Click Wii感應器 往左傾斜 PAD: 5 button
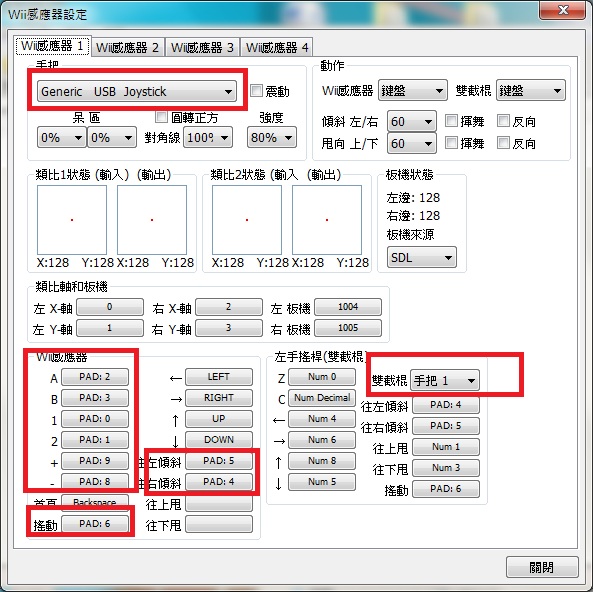 219,461
